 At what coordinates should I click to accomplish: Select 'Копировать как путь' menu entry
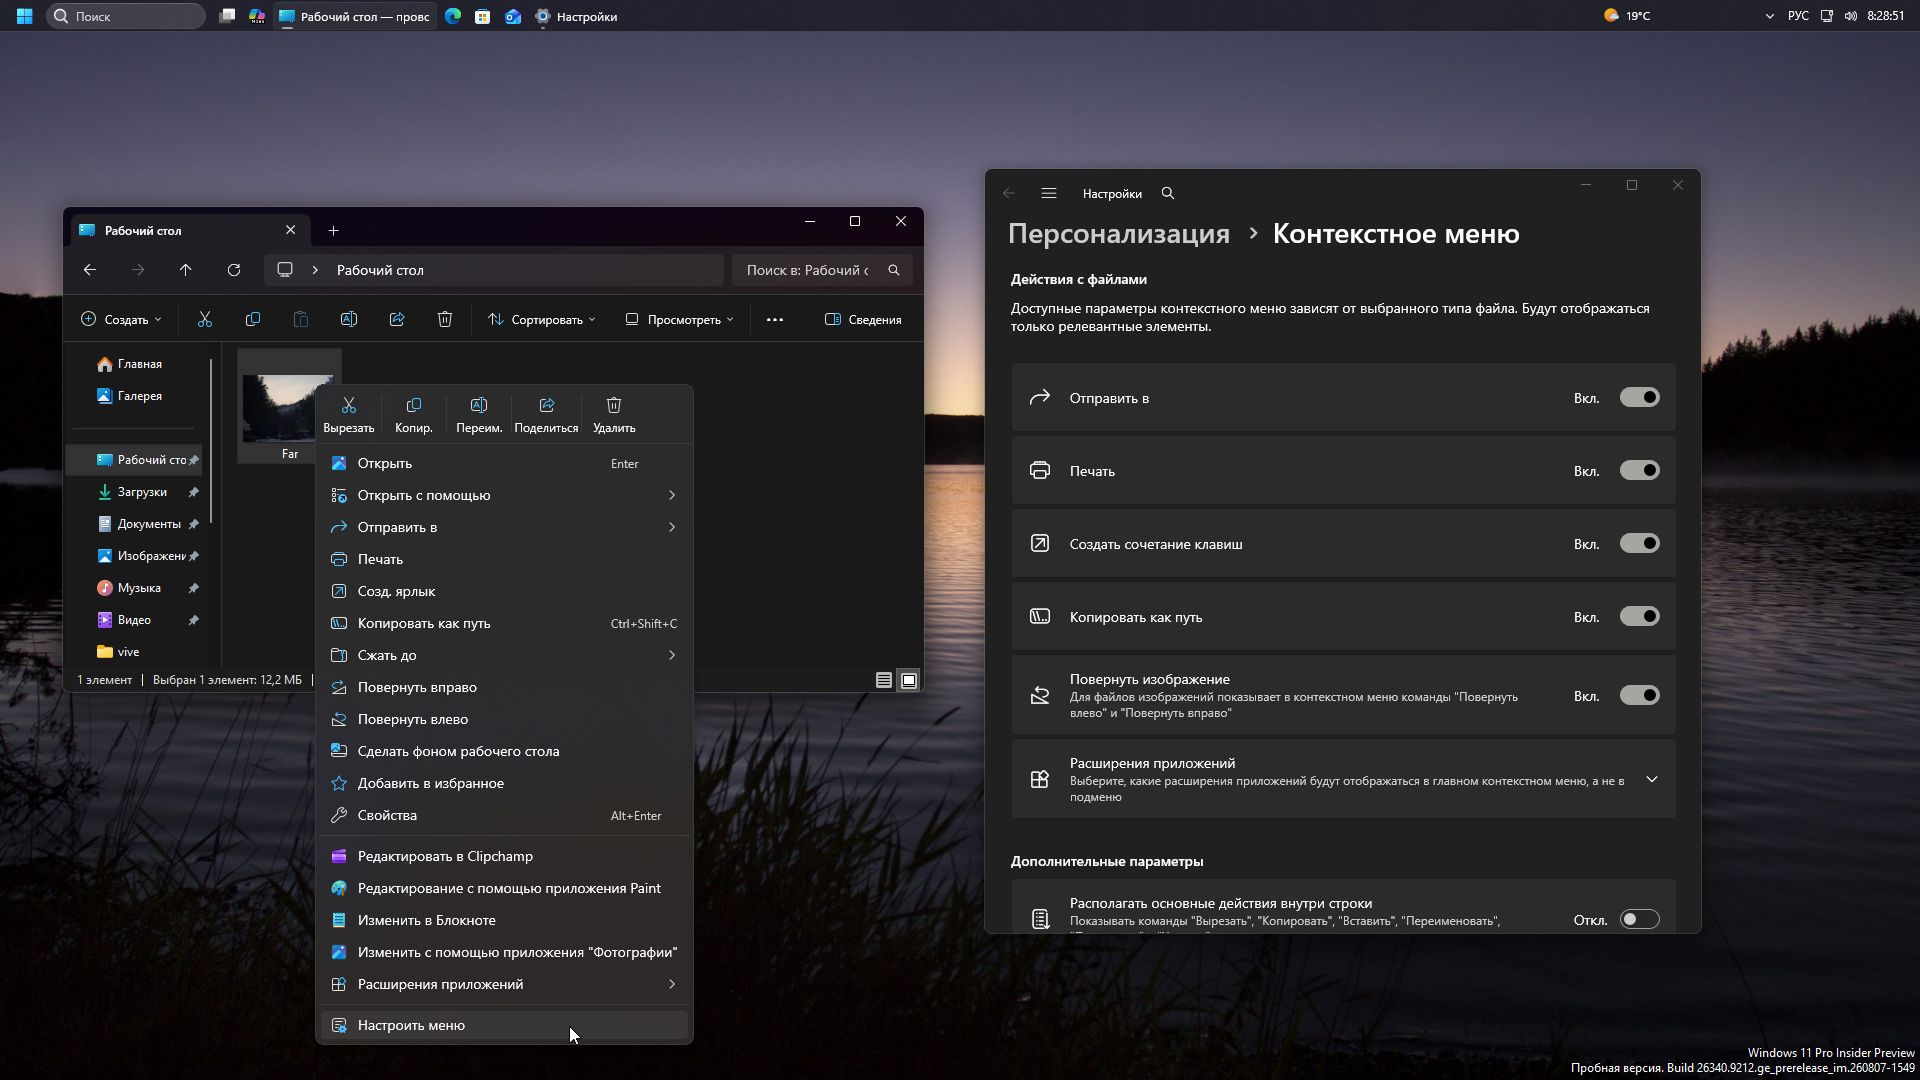point(504,623)
